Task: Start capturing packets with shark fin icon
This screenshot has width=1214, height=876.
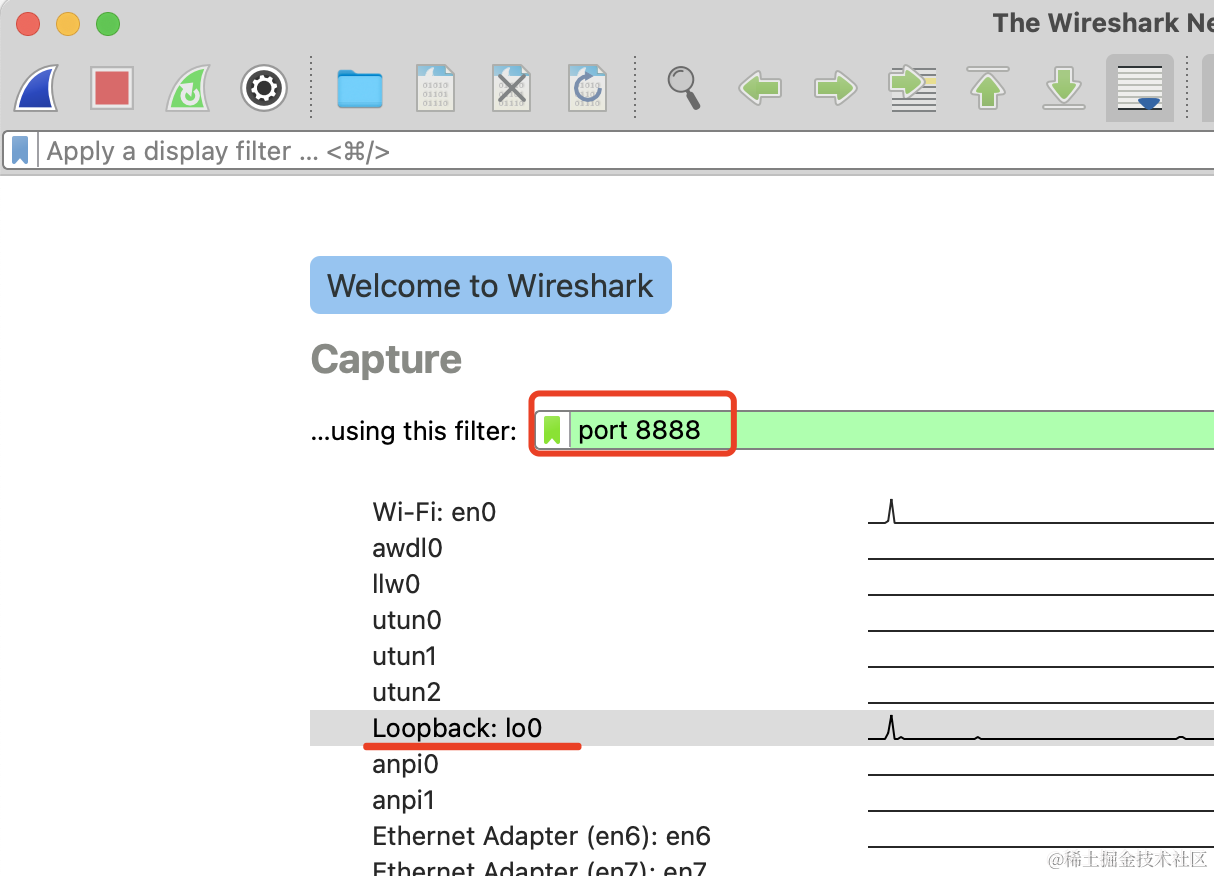Action: pyautogui.click(x=36, y=88)
